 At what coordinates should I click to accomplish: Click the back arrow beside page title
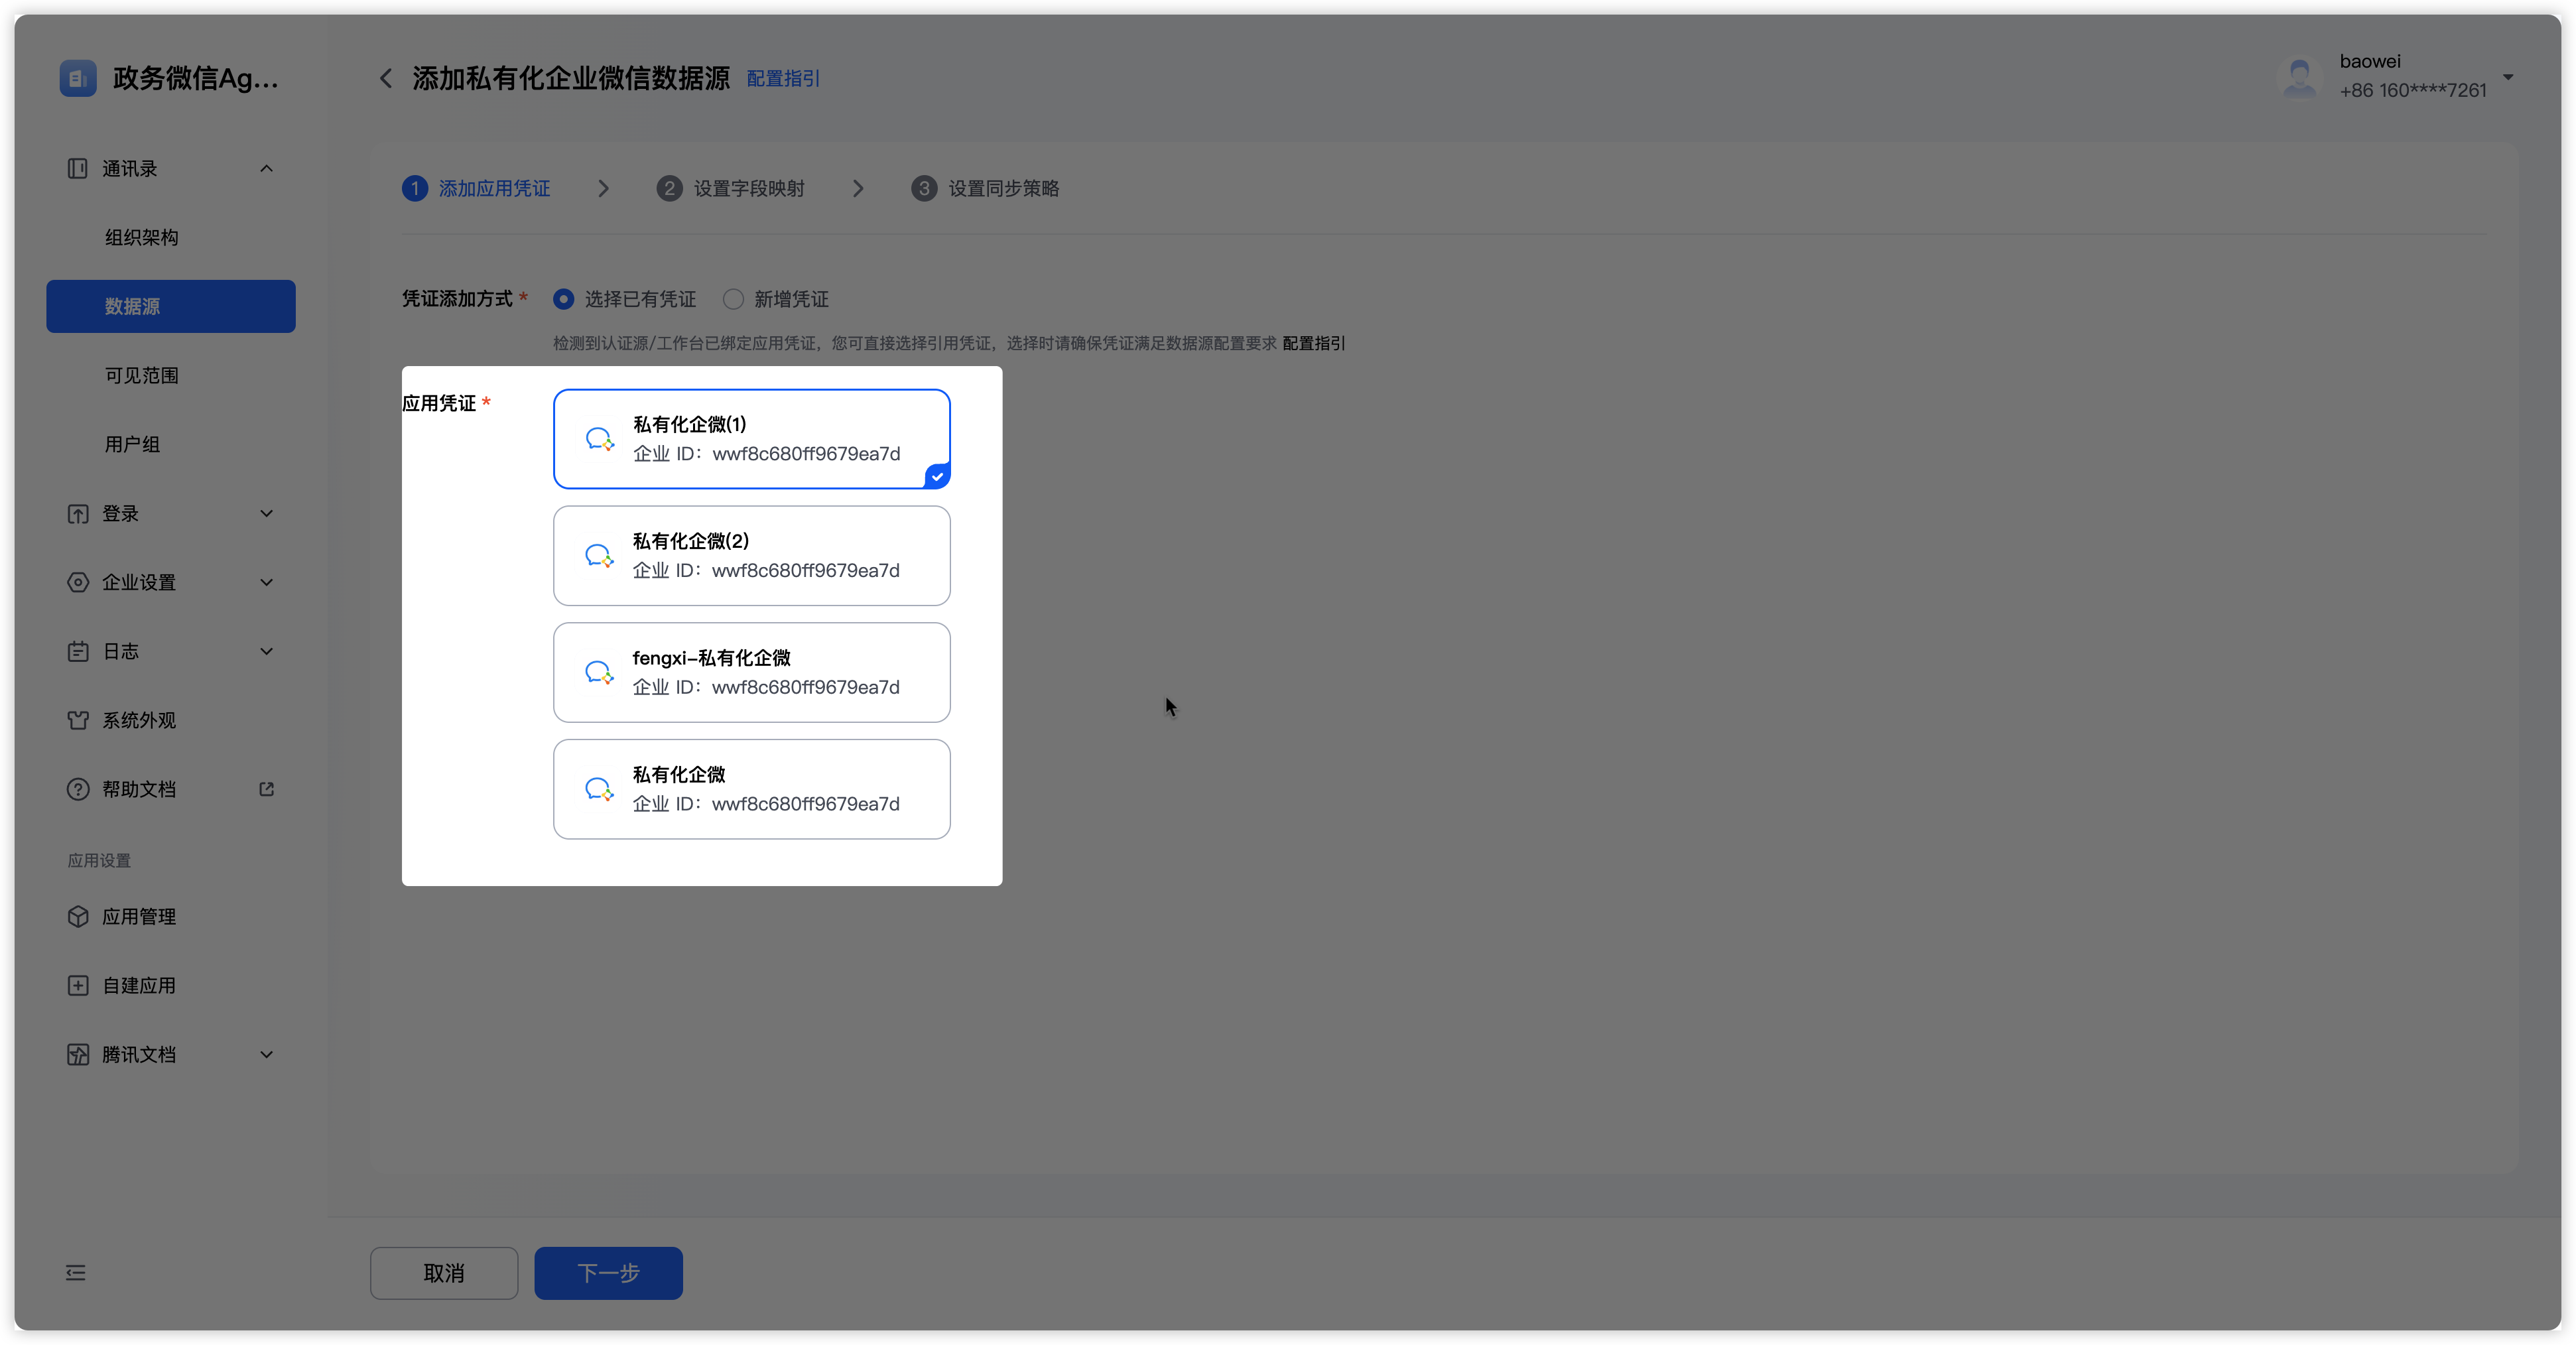(x=386, y=78)
